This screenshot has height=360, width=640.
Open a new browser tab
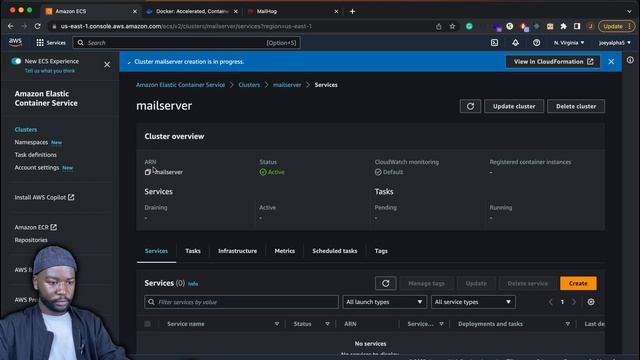coord(352,11)
